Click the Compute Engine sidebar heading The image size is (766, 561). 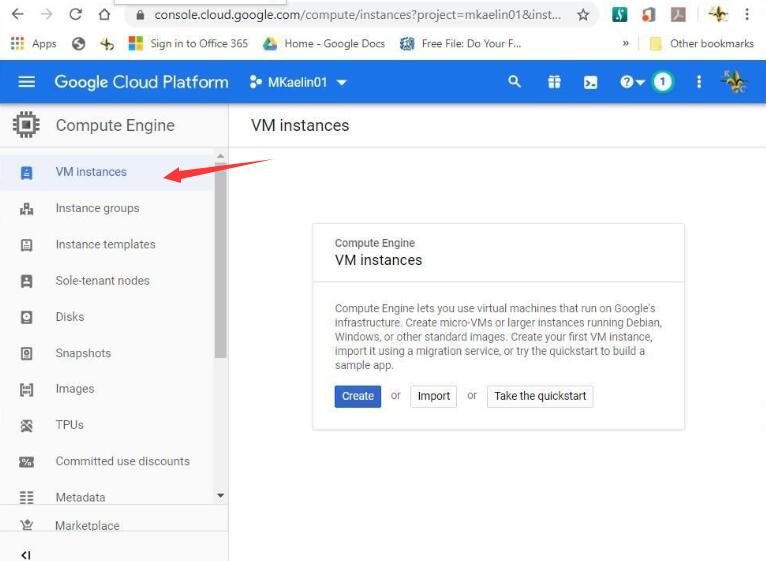(x=115, y=126)
